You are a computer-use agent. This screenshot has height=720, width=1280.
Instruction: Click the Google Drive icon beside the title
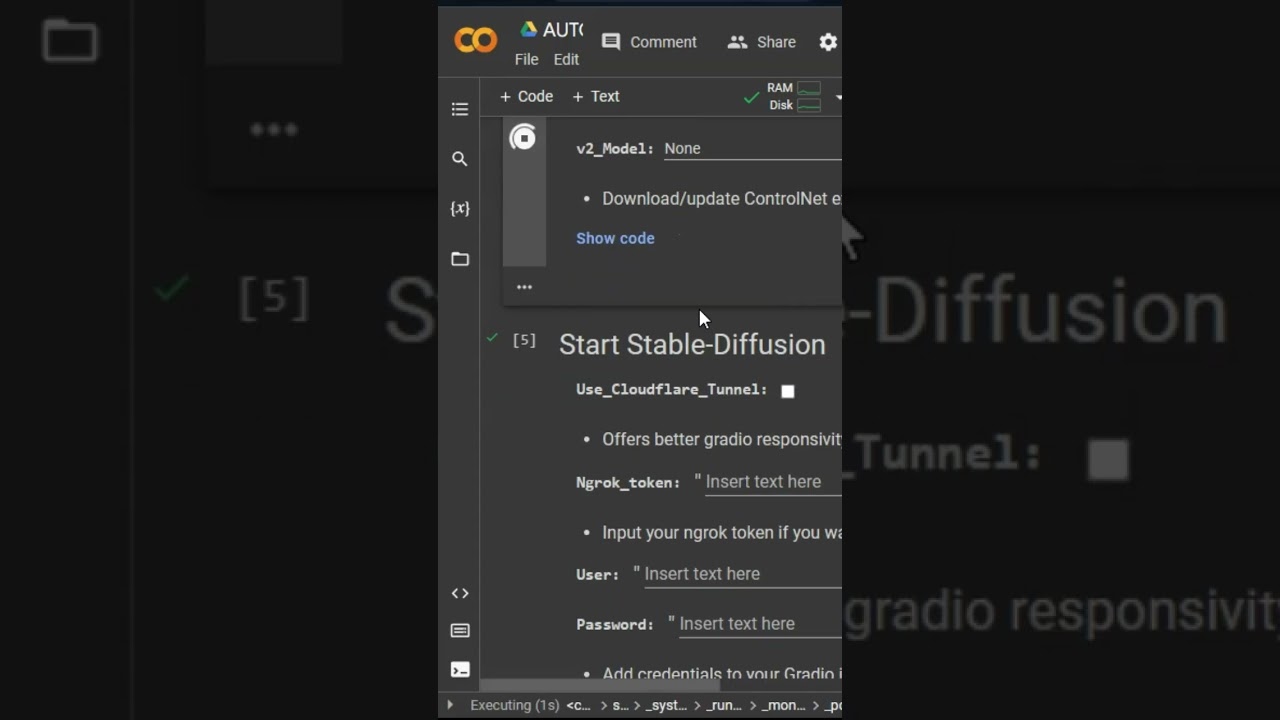[529, 29]
